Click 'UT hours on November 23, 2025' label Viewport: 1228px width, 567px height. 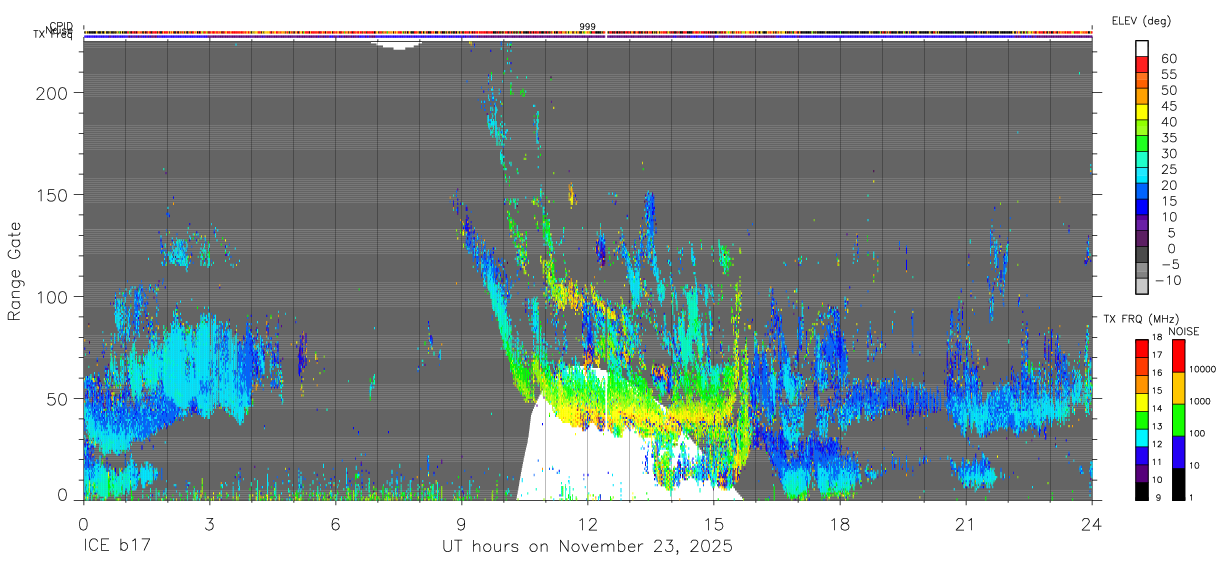click(x=587, y=547)
